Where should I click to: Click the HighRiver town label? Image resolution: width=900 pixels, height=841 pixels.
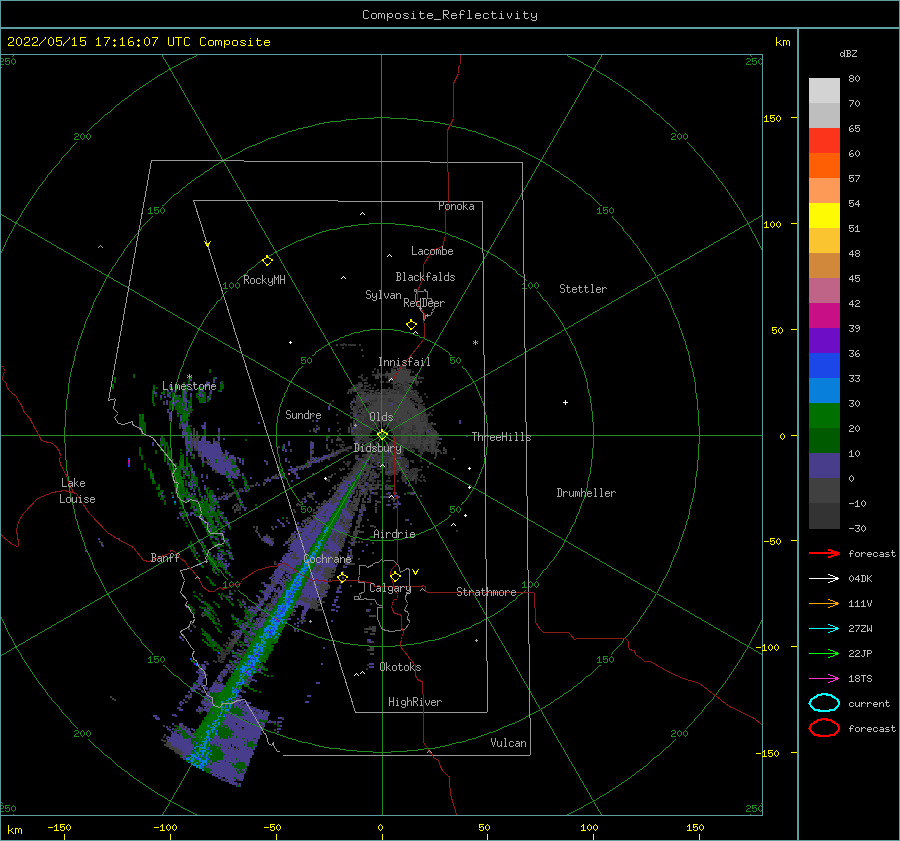(x=415, y=702)
